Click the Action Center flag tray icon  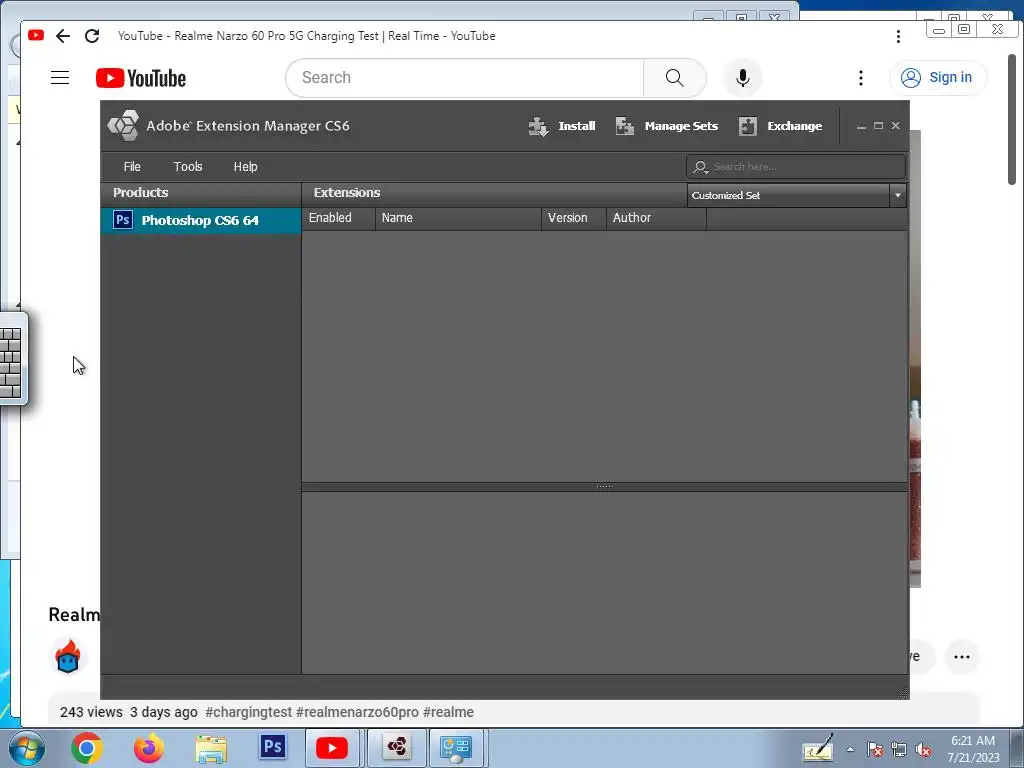(875, 750)
